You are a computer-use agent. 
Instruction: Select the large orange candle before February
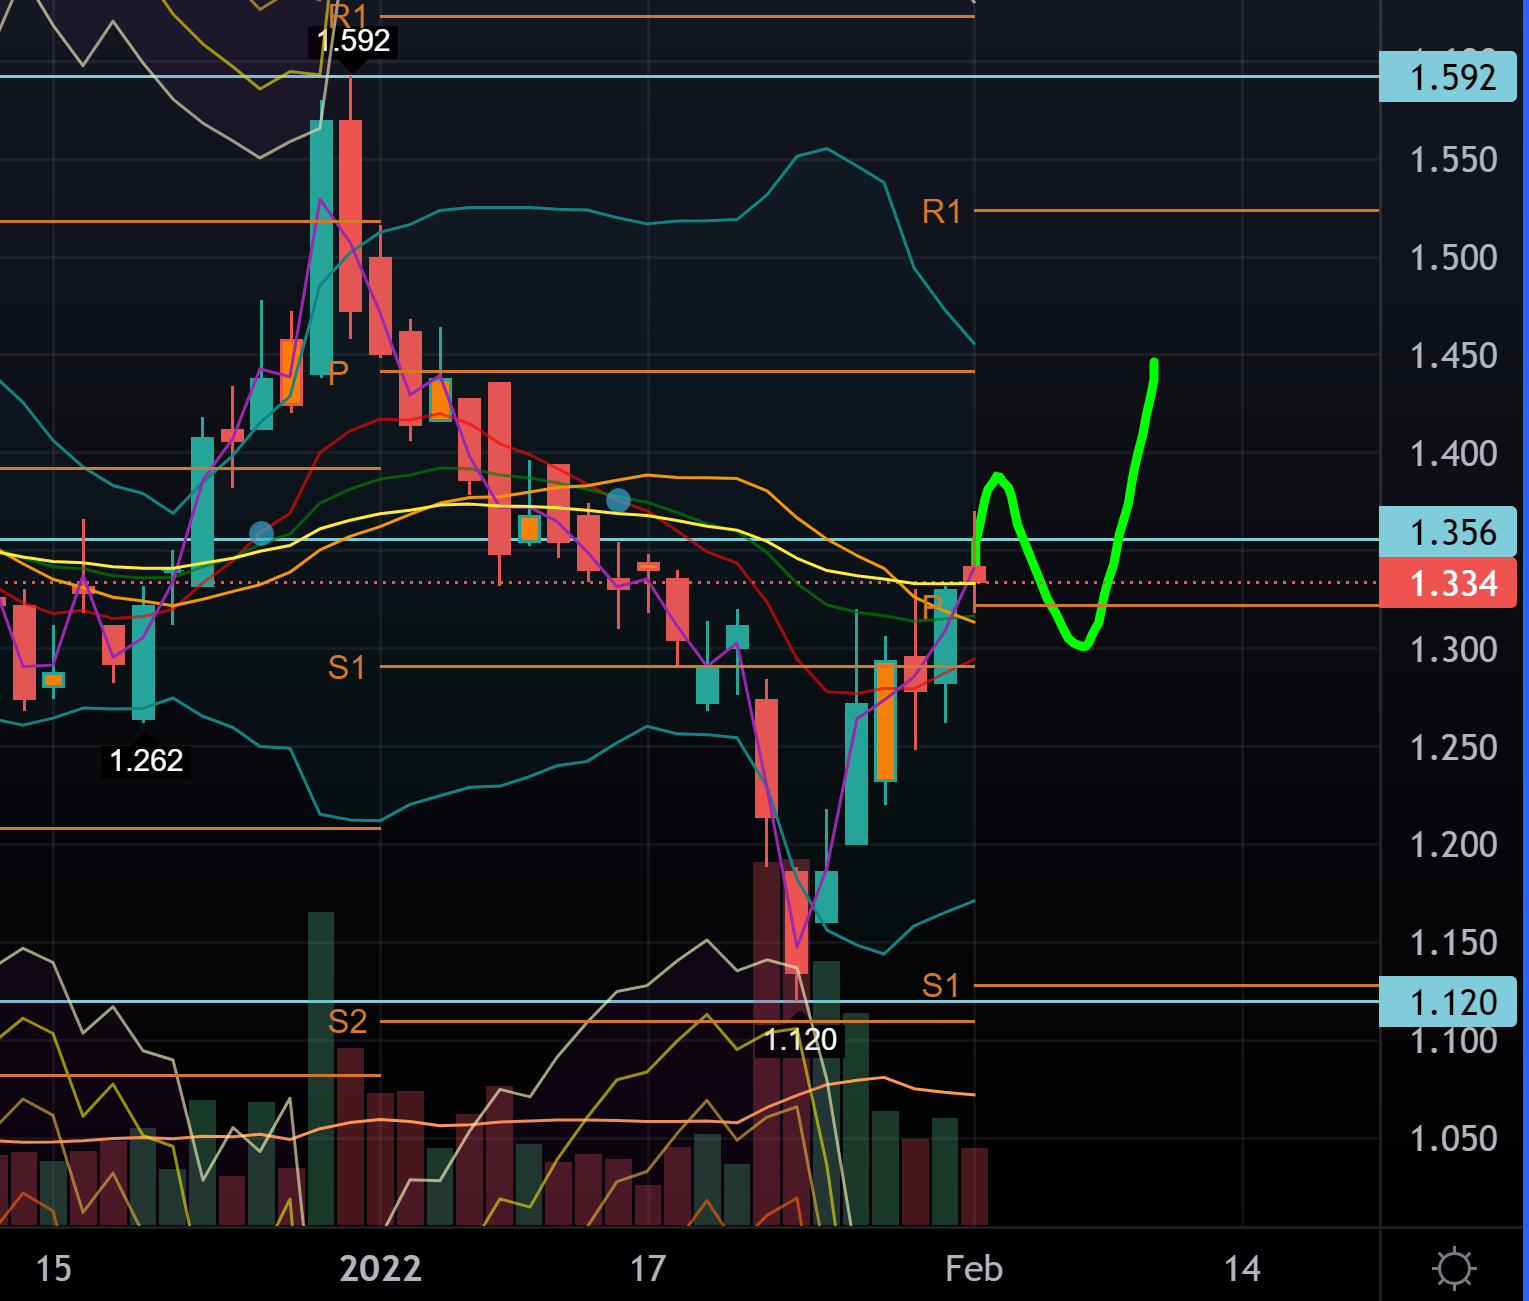(885, 720)
